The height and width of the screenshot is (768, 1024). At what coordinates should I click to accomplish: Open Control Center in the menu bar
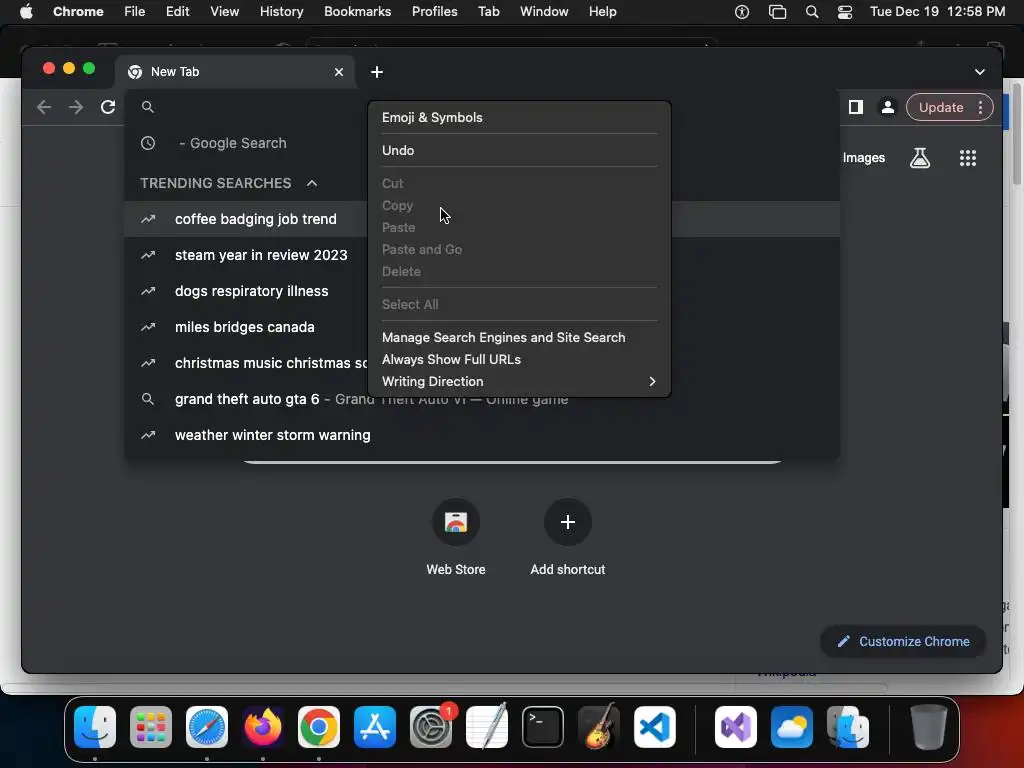[x=844, y=12]
